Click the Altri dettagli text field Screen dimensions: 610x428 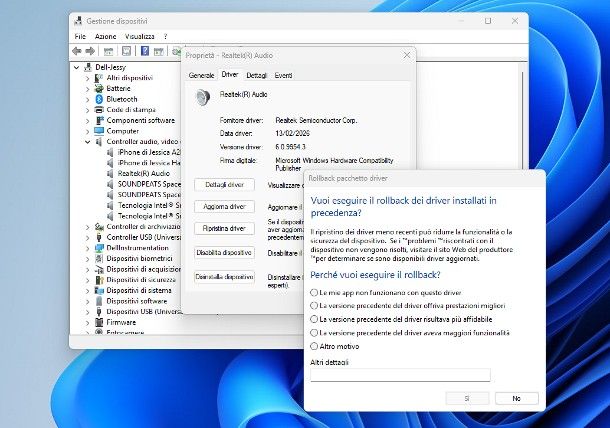[400, 375]
